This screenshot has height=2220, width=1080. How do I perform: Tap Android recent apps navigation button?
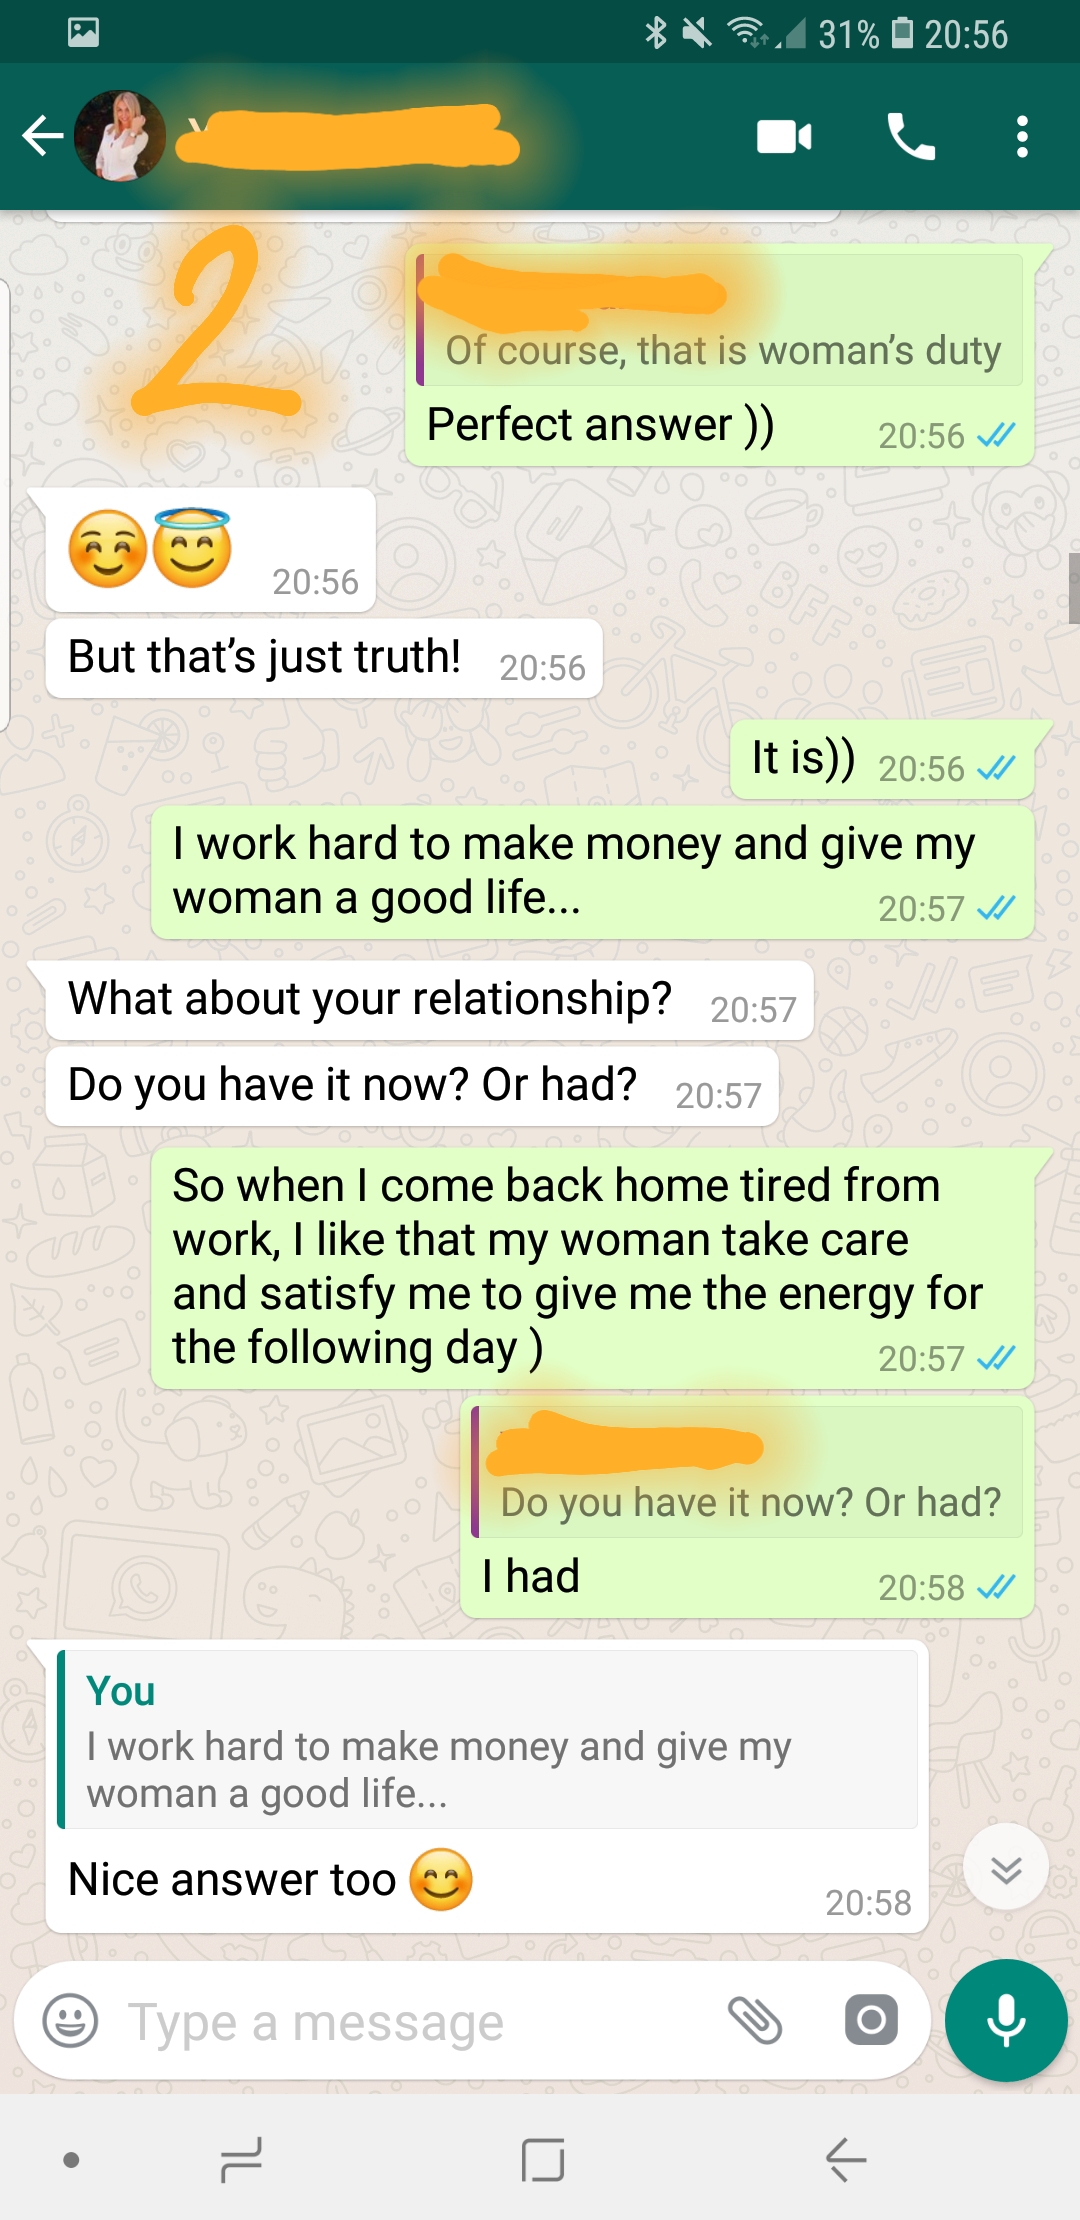click(241, 2160)
